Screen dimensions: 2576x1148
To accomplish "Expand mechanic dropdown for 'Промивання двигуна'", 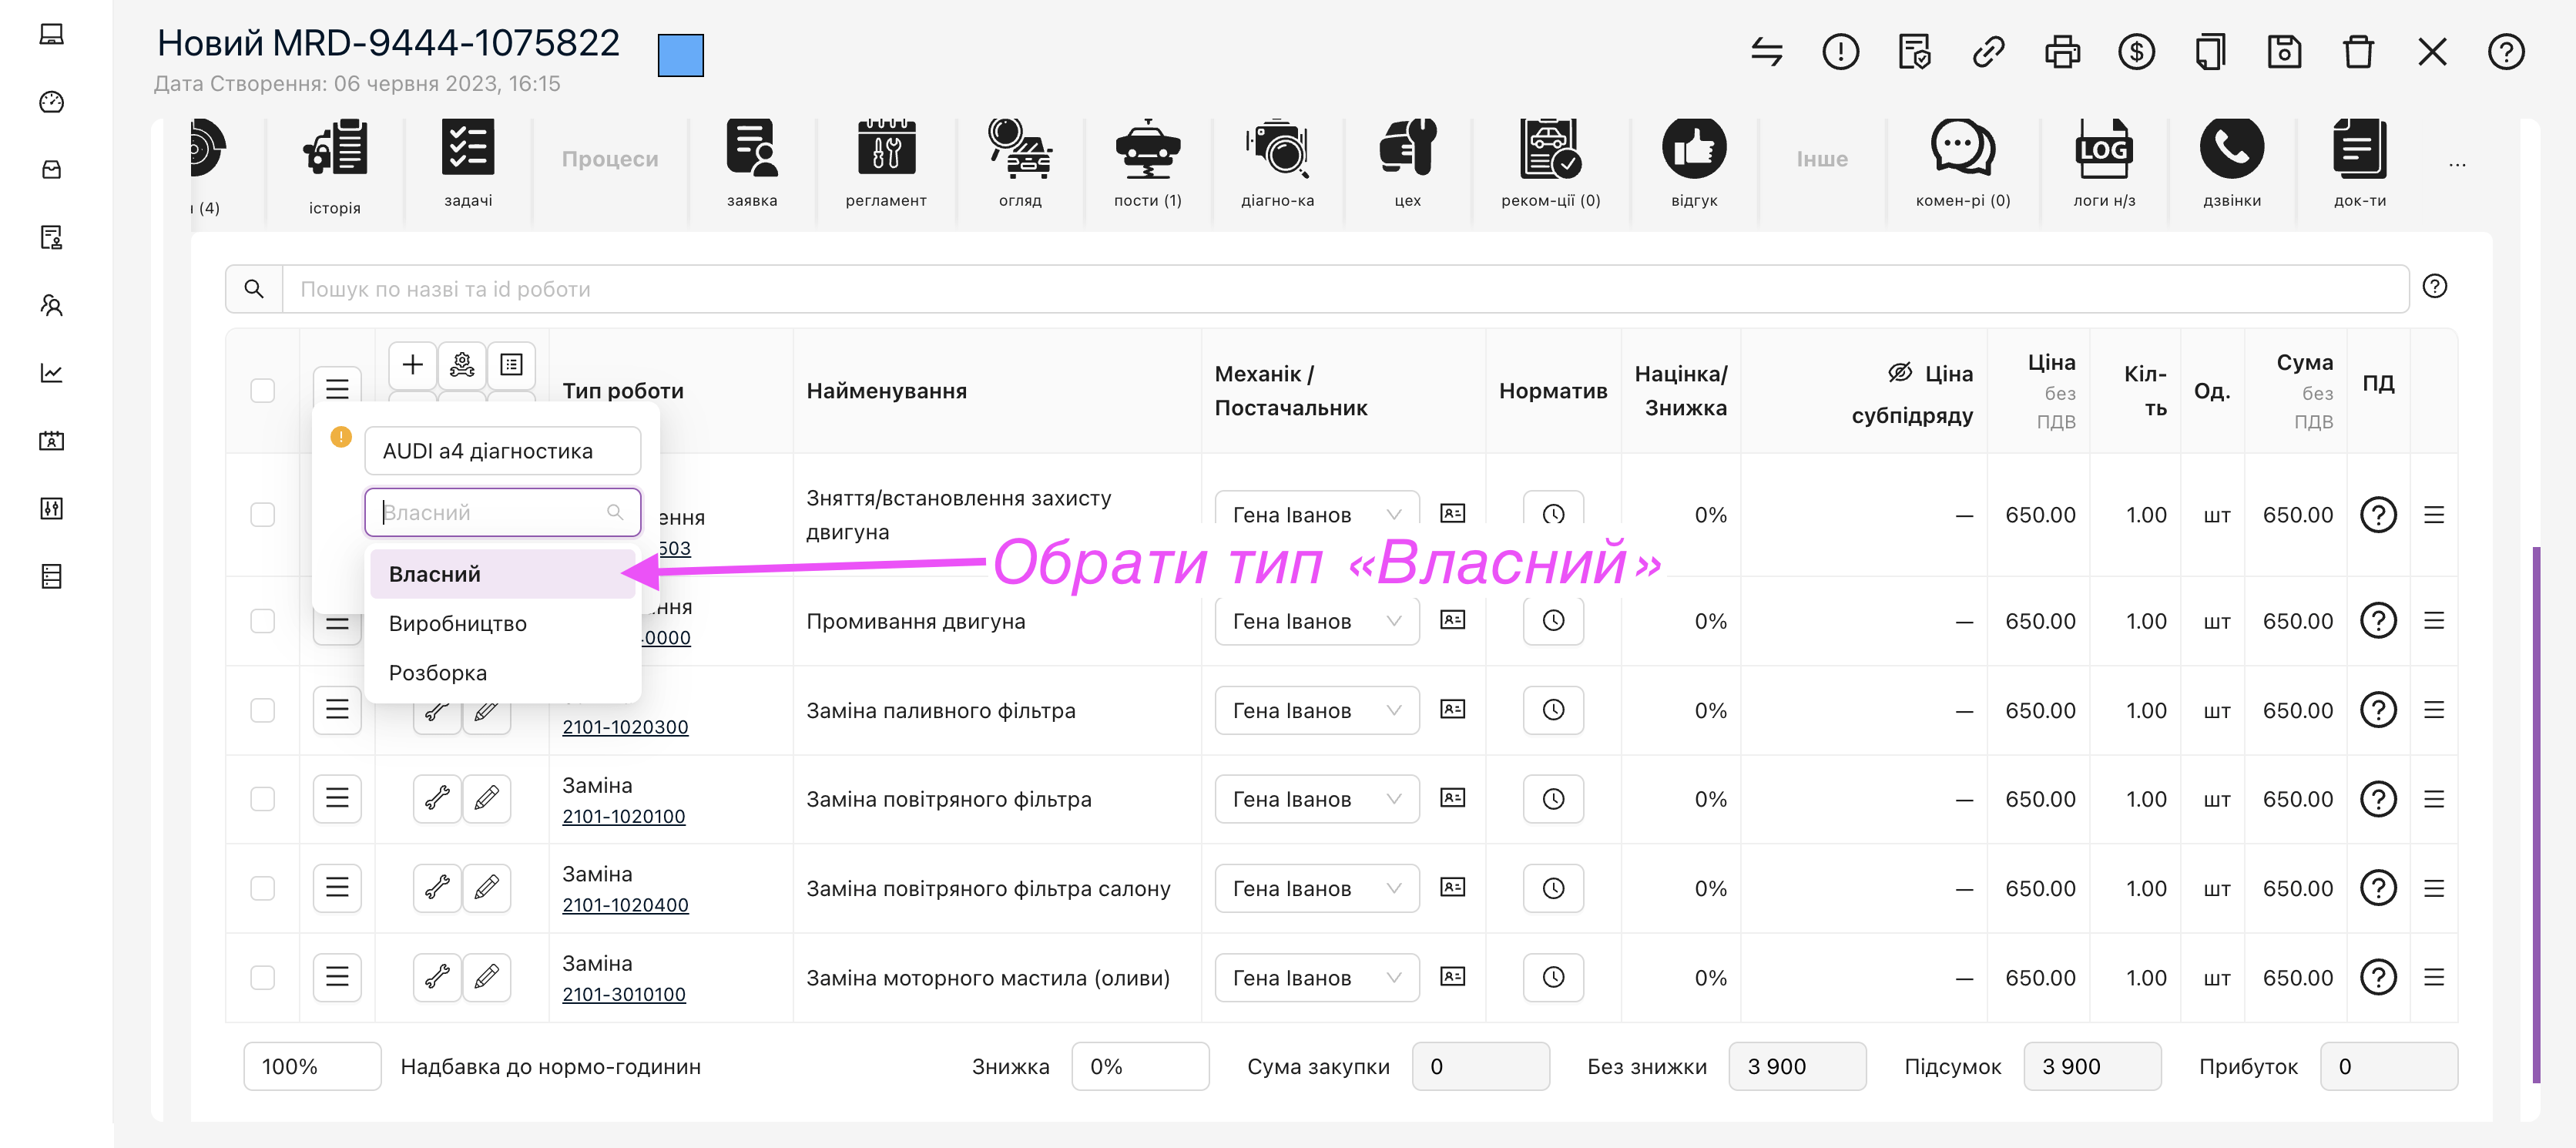I will 1316,621.
